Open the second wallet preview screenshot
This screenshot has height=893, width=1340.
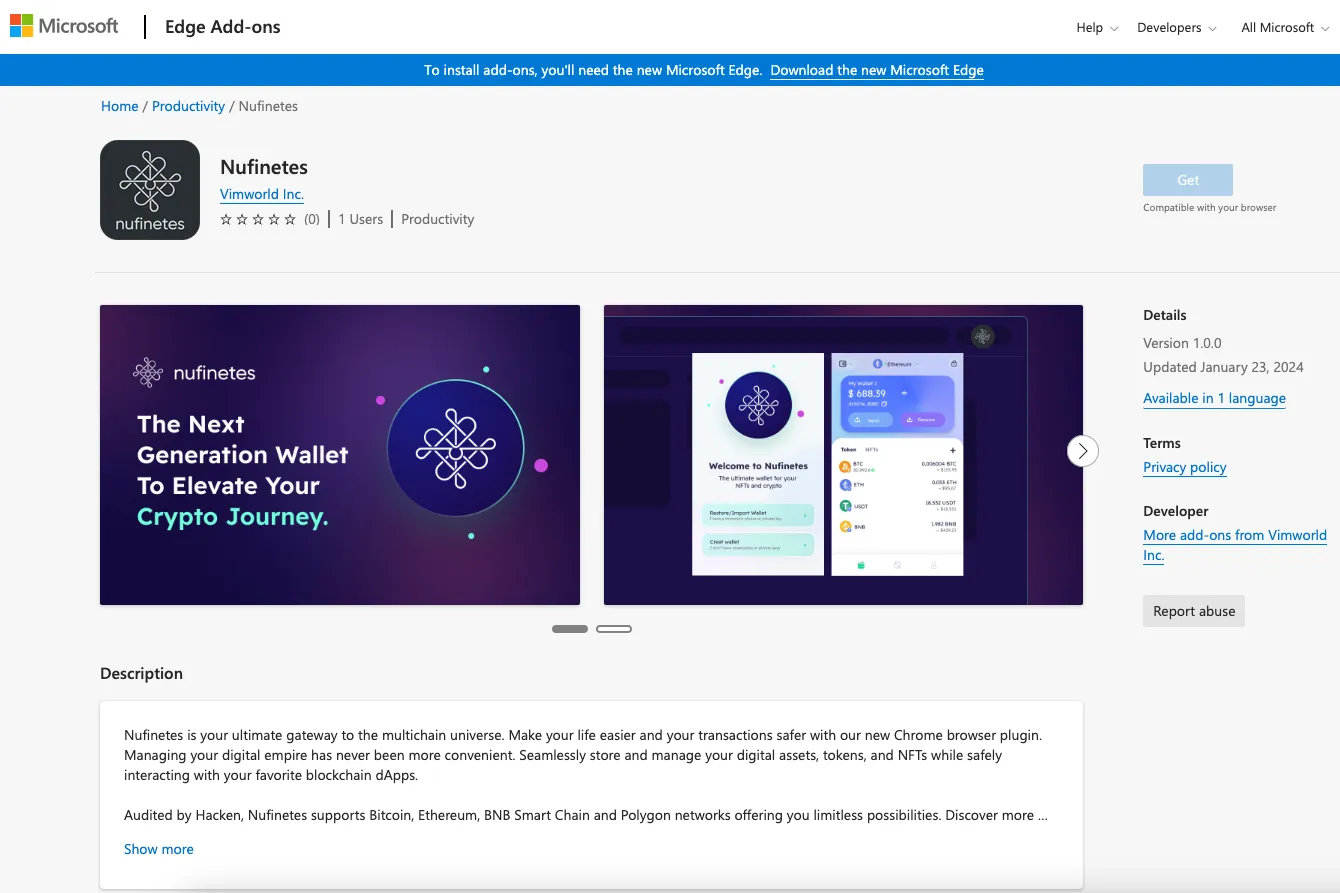[843, 455]
